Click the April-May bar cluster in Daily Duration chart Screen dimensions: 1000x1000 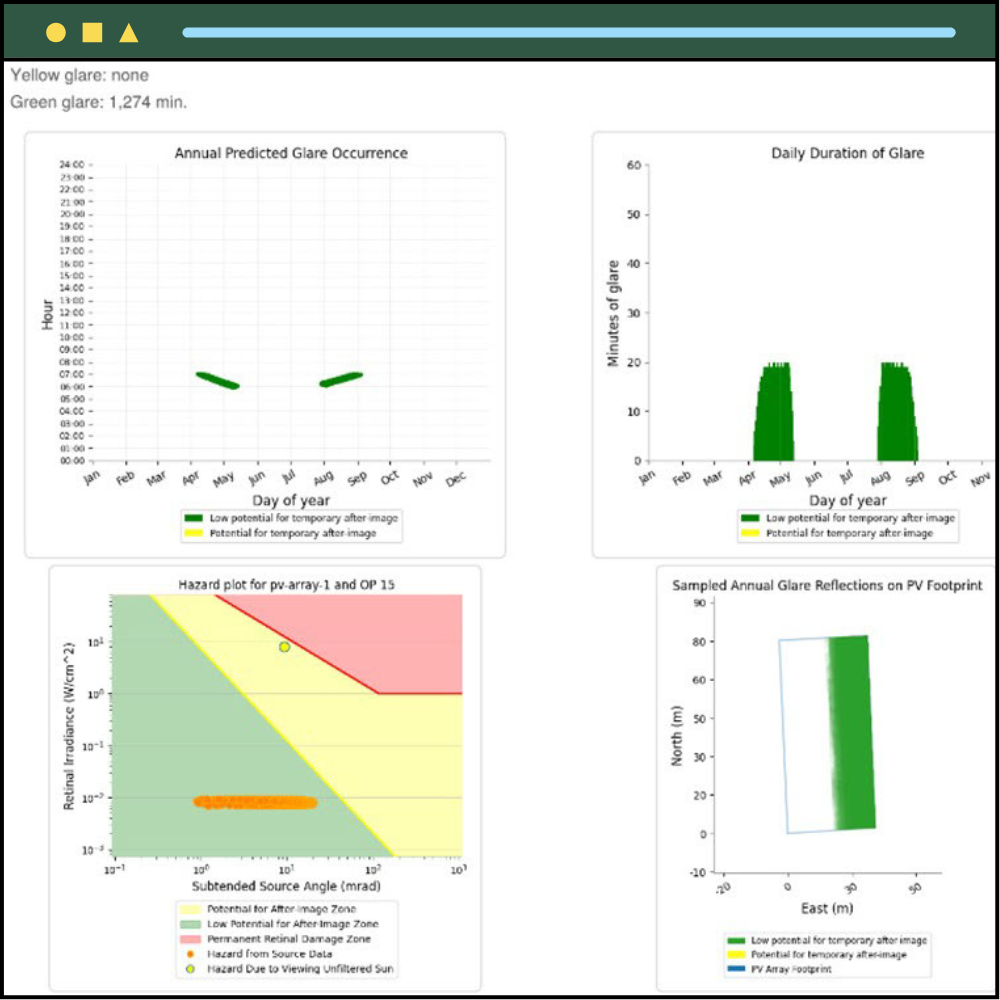point(773,415)
